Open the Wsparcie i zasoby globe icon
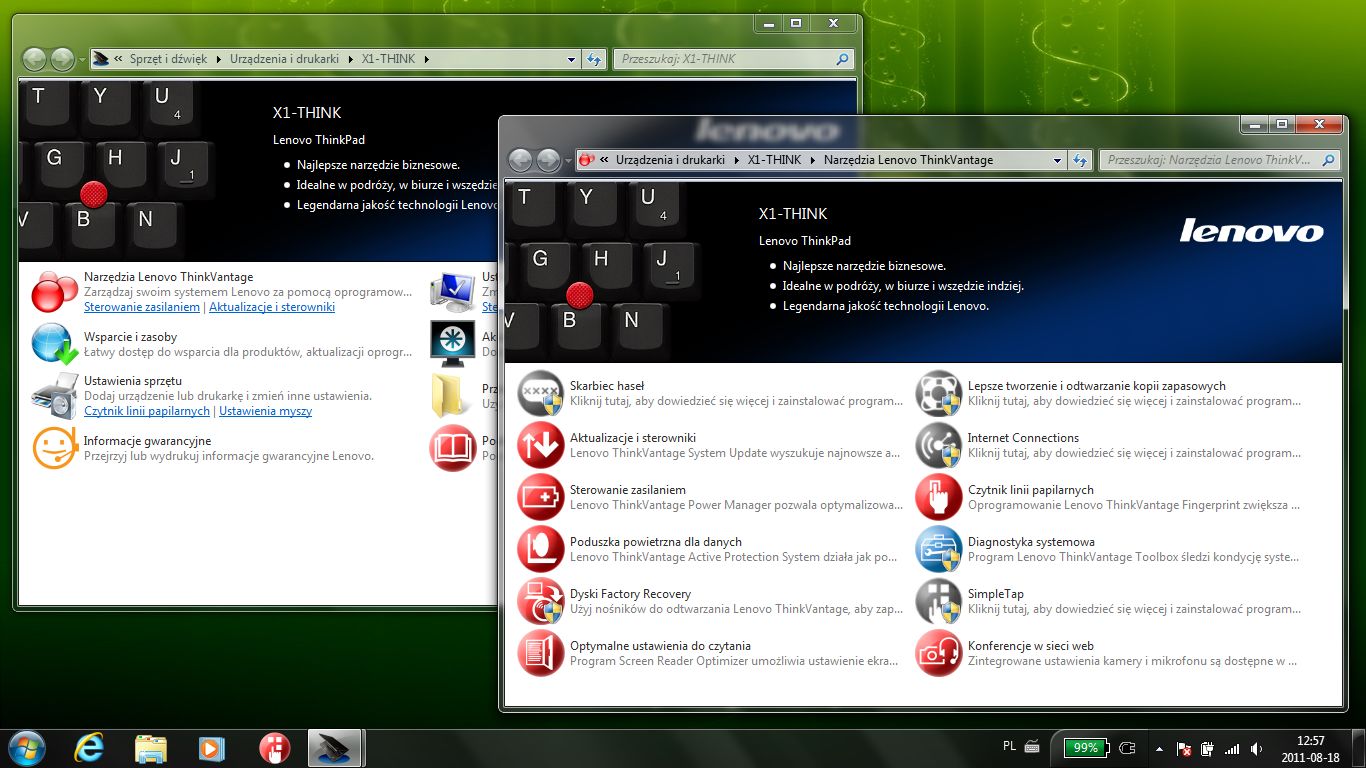Screen dimensions: 1366x768 point(54,344)
